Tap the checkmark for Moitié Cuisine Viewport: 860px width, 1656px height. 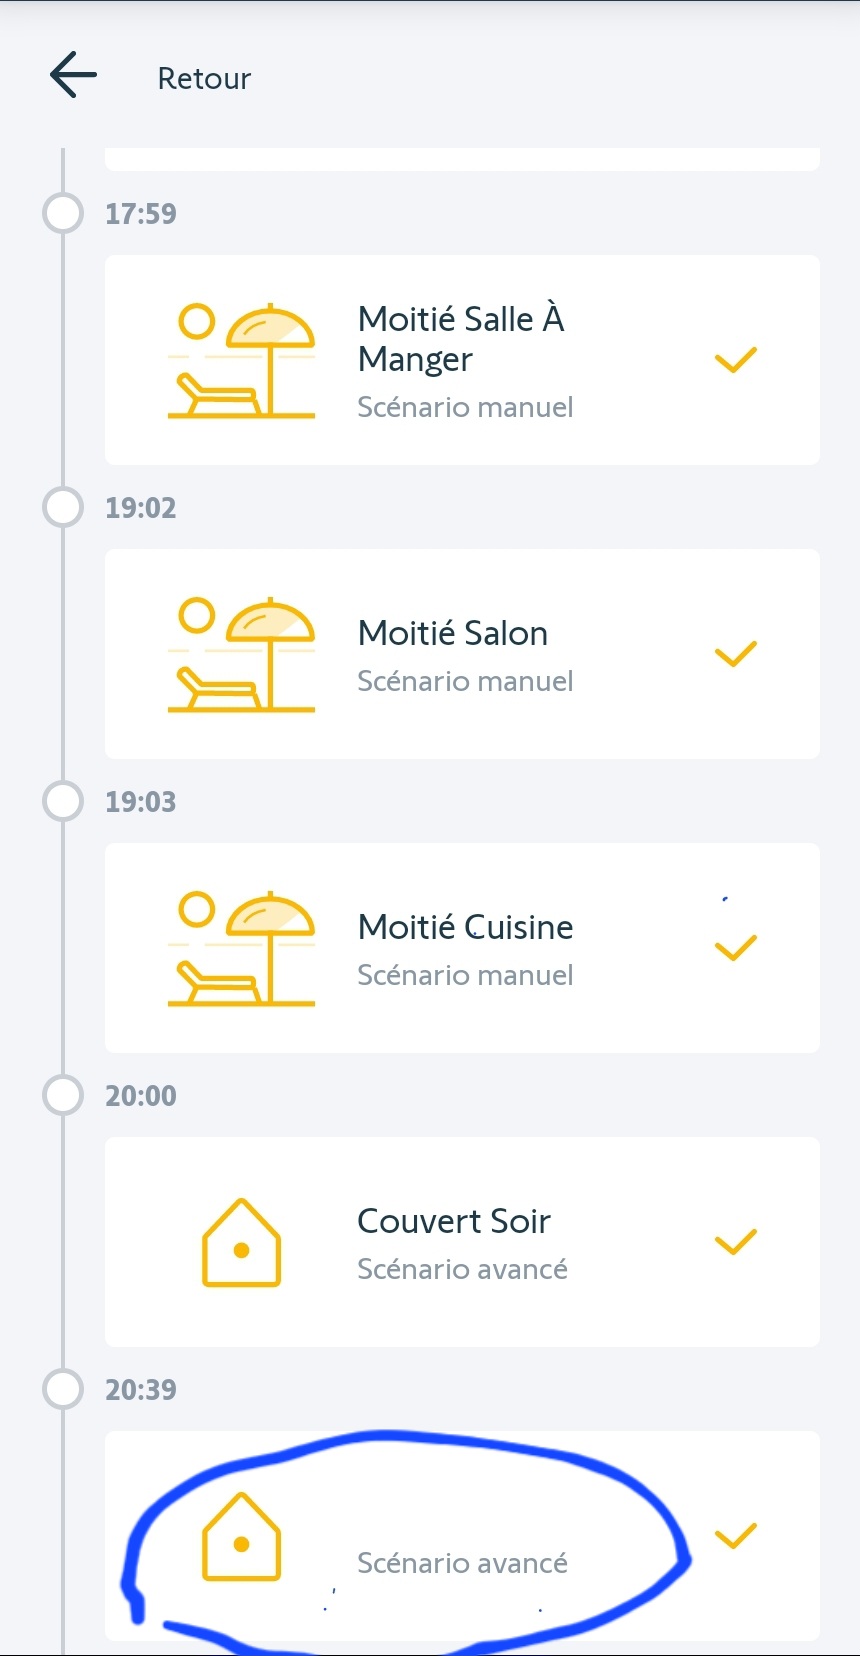tap(736, 948)
